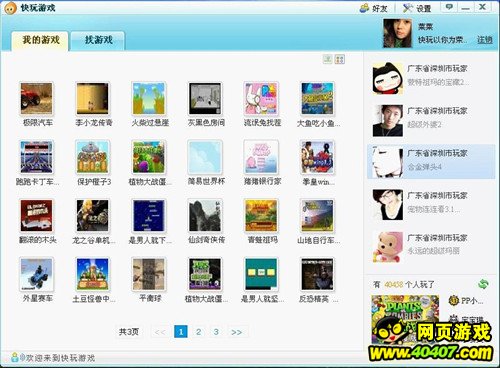Switch to the 找游戏 tab
Screen dimensions: 500x368
(98, 41)
